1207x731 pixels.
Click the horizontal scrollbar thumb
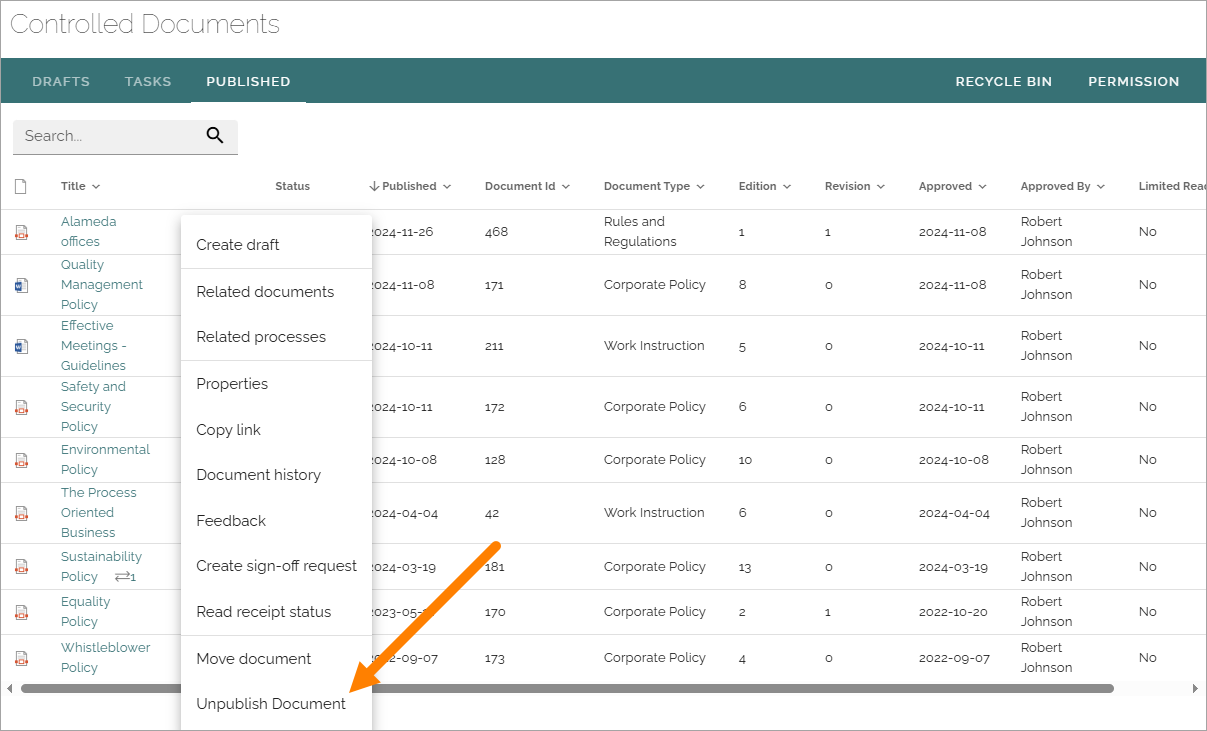567,689
